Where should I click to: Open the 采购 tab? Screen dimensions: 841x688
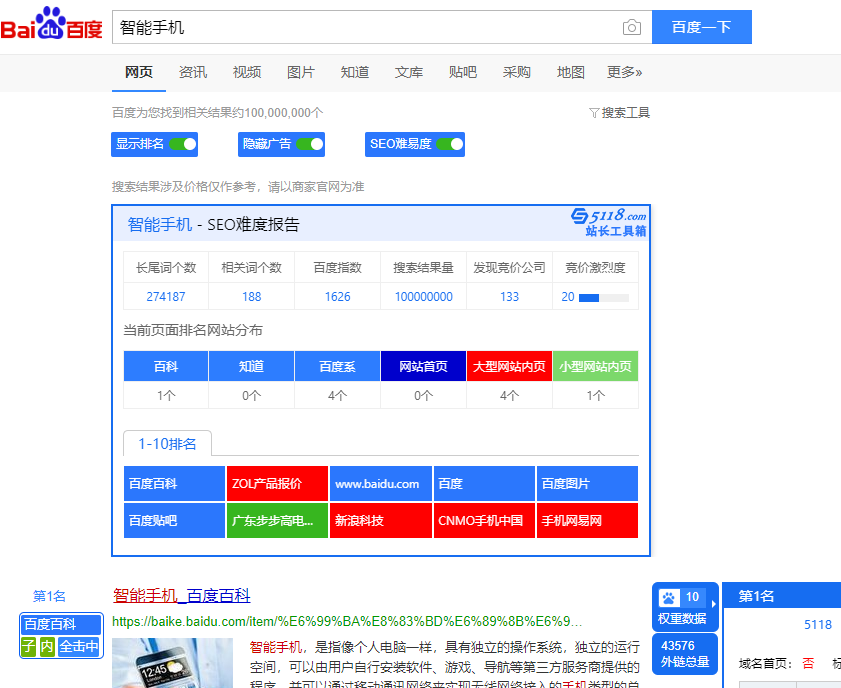517,72
